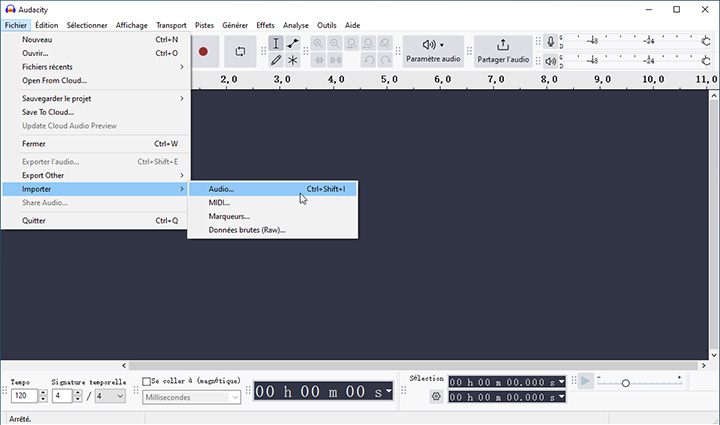Choose Données brutes (Raw)... option
Screen dimensions: 720x425
point(273,230)
